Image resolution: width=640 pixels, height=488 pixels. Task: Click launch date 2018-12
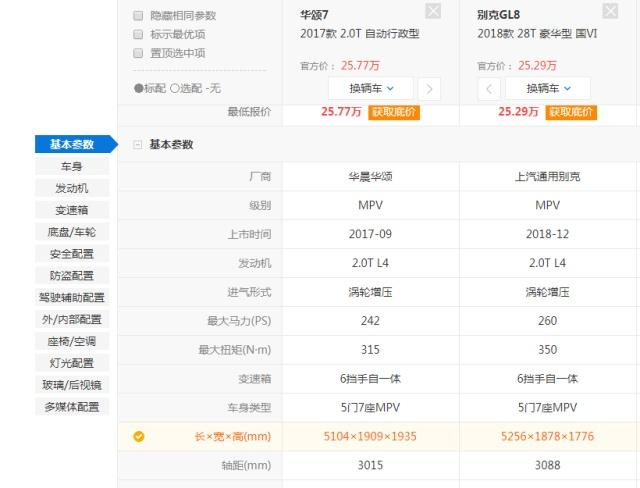[548, 234]
